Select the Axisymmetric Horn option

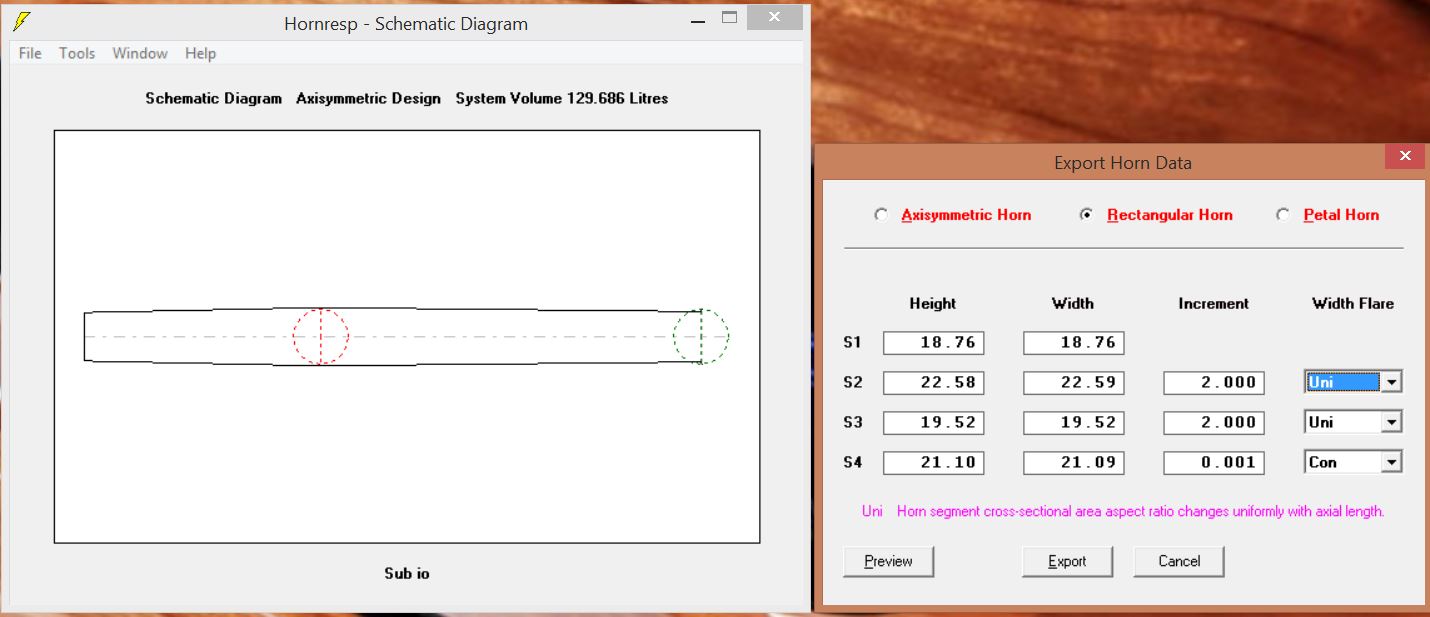(953, 214)
